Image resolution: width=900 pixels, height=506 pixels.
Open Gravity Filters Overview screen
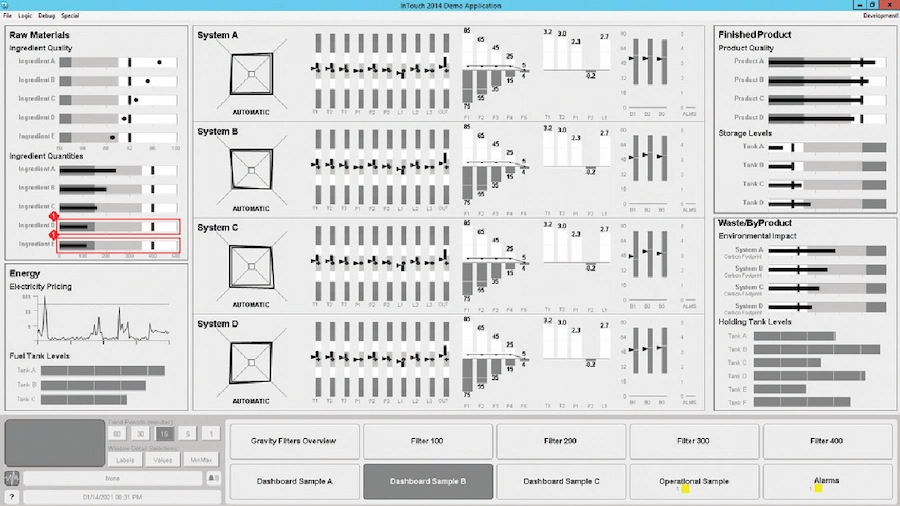293,441
